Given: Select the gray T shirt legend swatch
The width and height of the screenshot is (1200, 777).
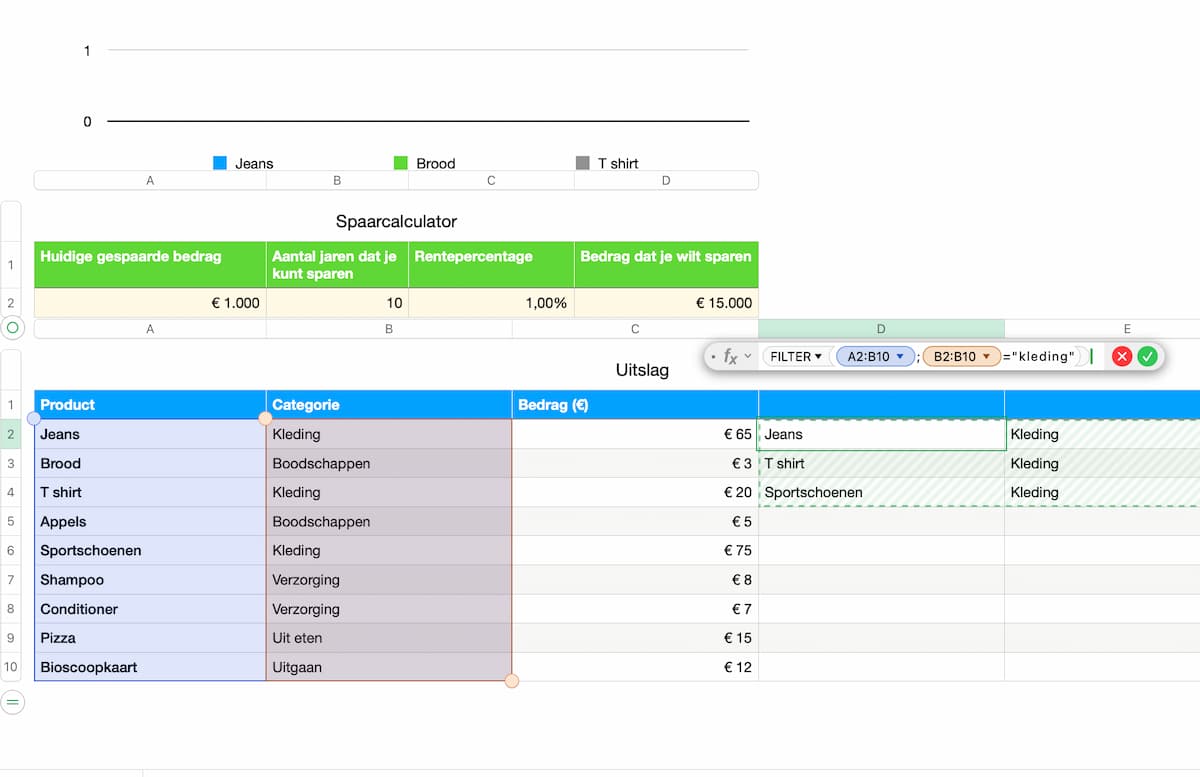Looking at the screenshot, I should coord(583,163).
